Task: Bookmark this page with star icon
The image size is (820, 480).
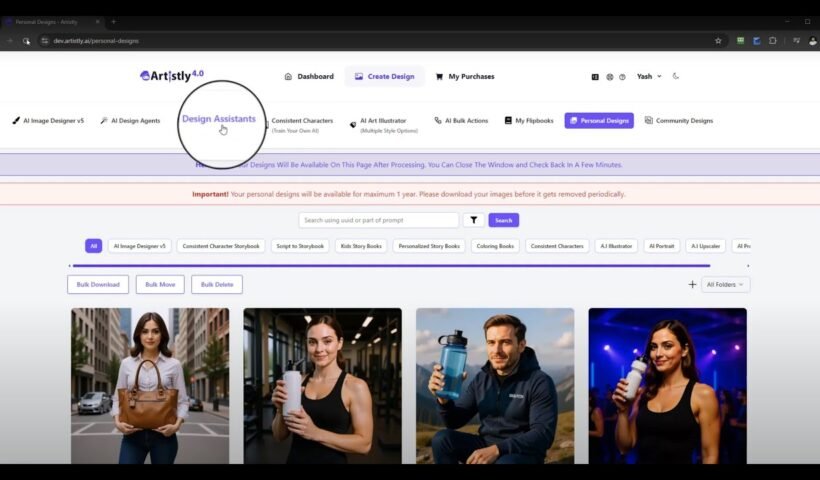Action: pyautogui.click(x=718, y=41)
